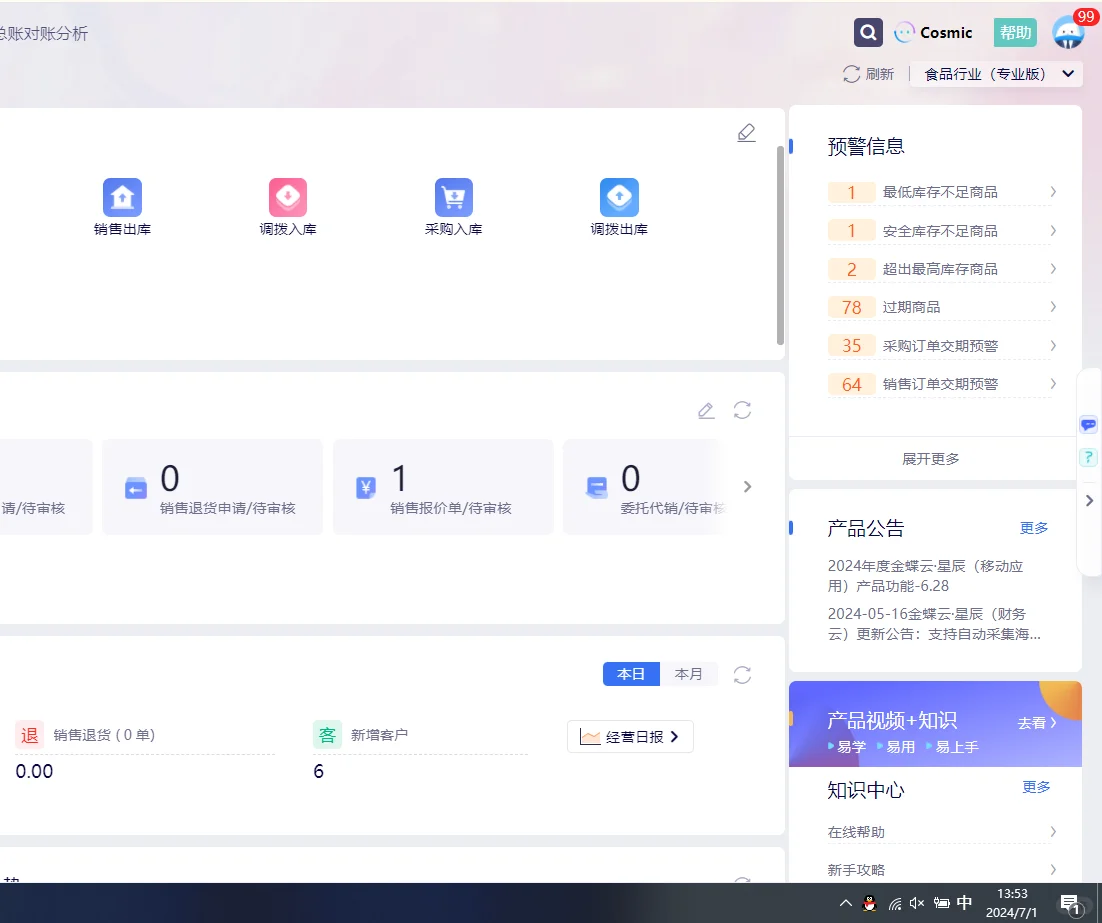This screenshot has height=923, width=1102.
Task: Open the 食品行业（专业版）dropdown
Action: click(996, 73)
